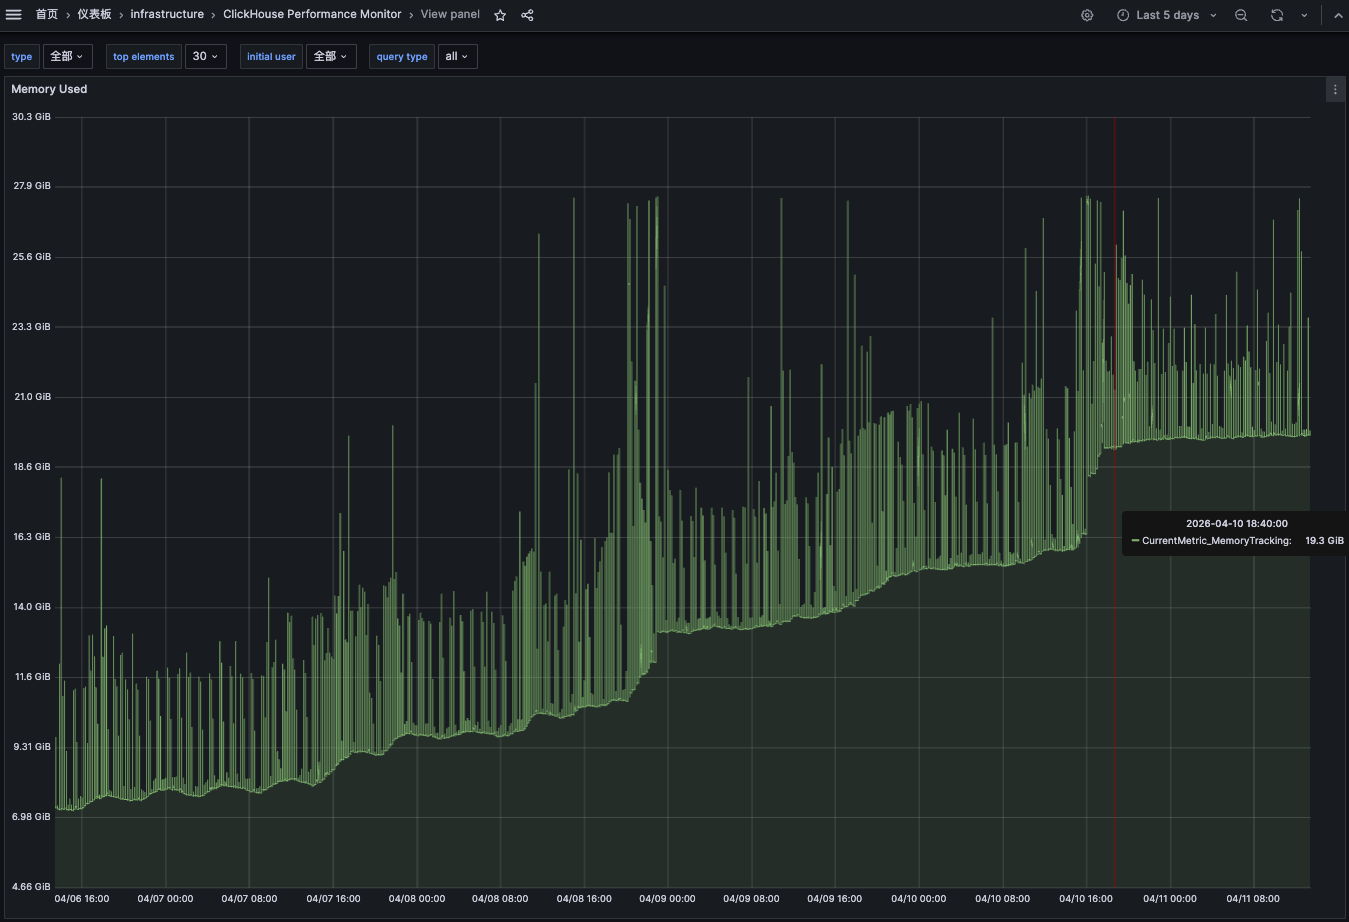
Task: Click the 30.3 GiB y-axis label
Action: point(31,117)
